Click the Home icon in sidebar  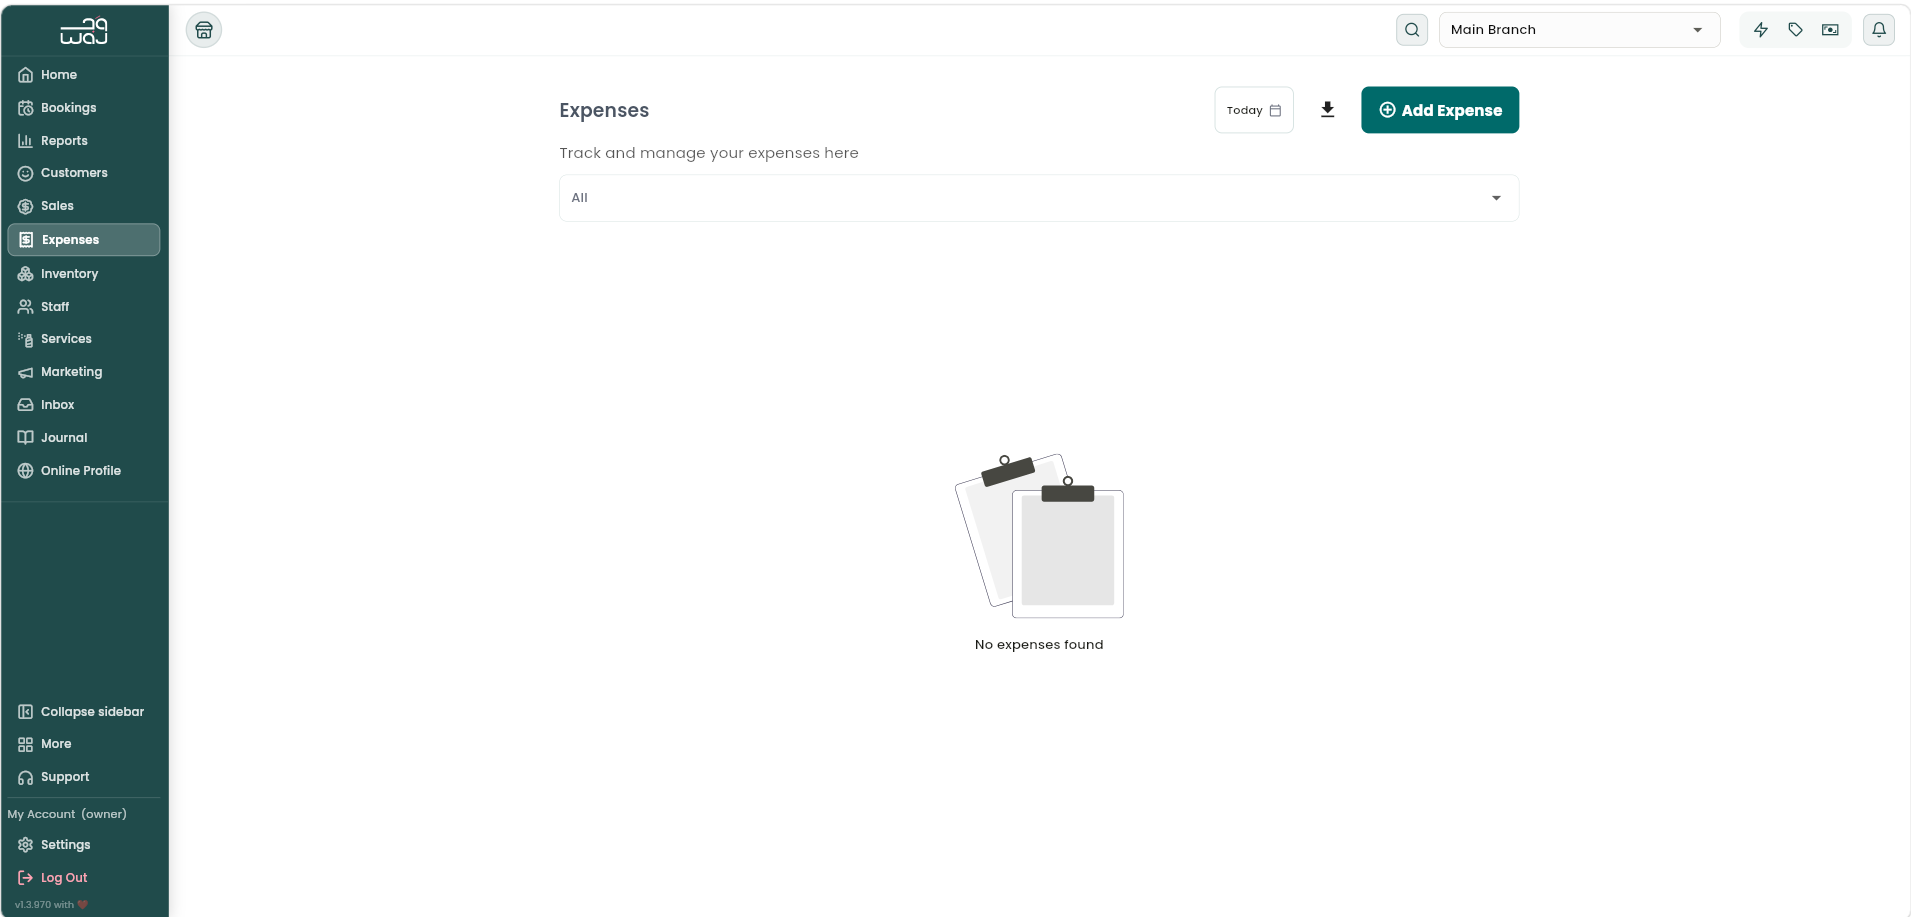(26, 75)
